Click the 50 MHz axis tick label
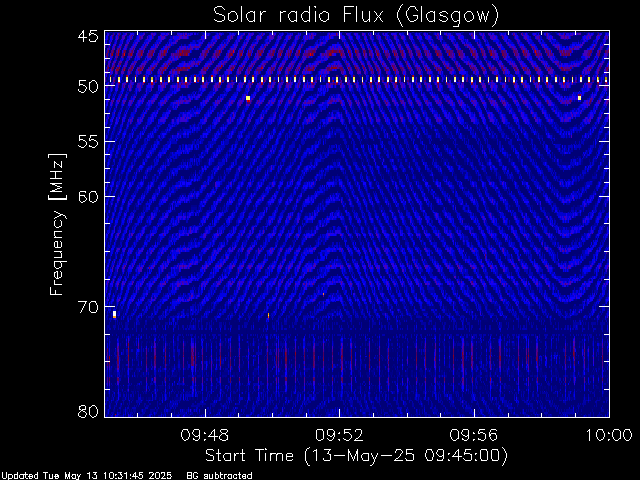This screenshot has width=640, height=480. 88,87
